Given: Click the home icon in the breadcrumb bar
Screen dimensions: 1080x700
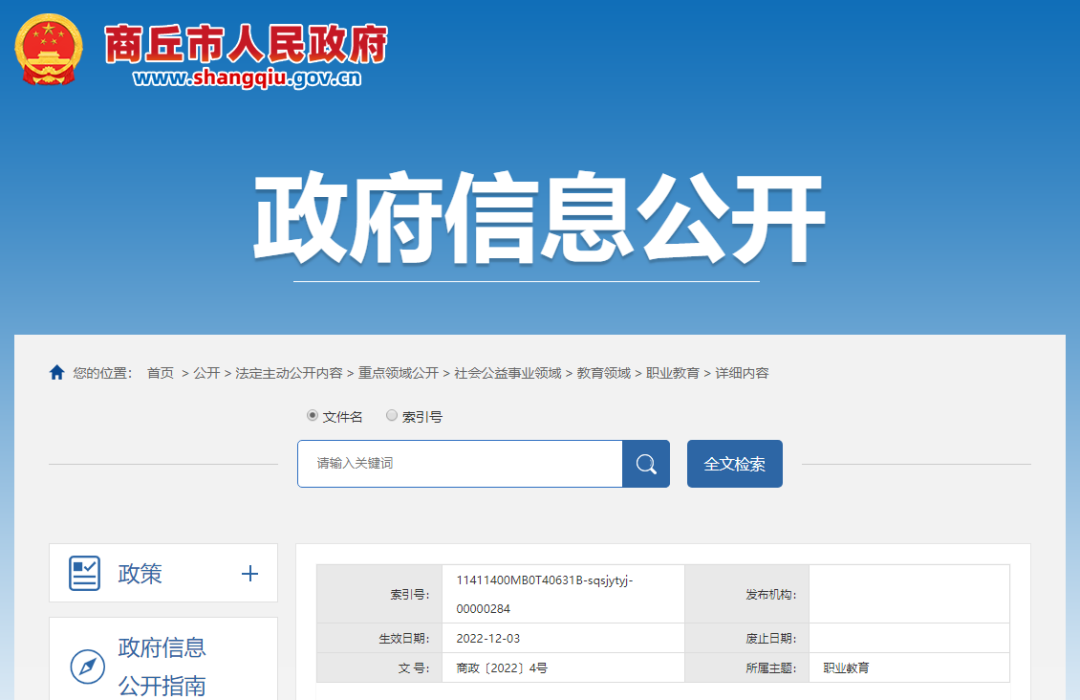Looking at the screenshot, I should click(57, 372).
